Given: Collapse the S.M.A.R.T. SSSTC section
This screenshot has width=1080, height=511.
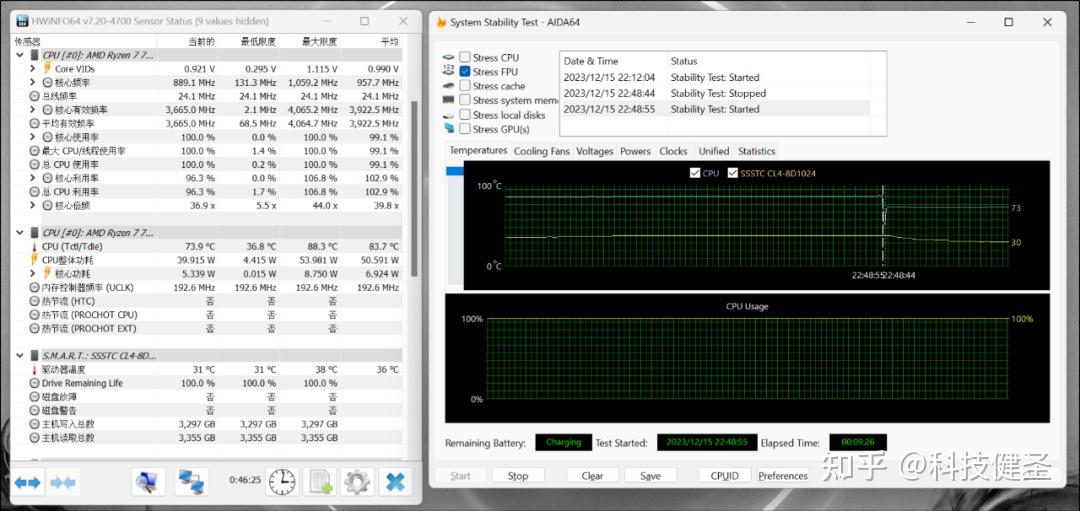Looking at the screenshot, I should coord(19,355).
